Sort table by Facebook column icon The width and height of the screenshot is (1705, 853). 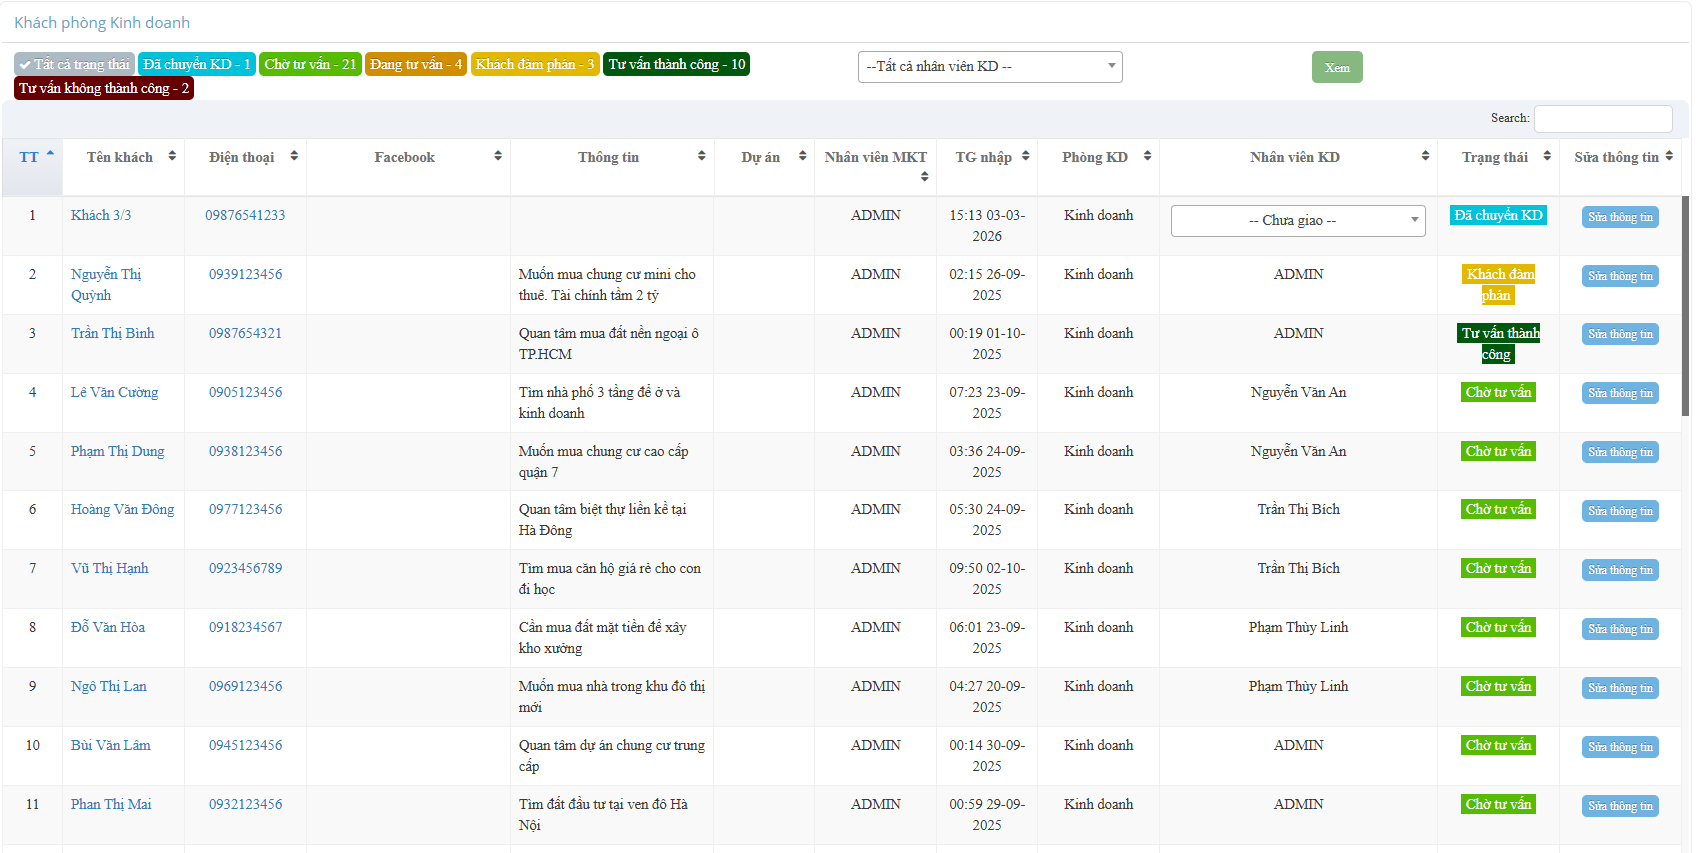click(498, 156)
